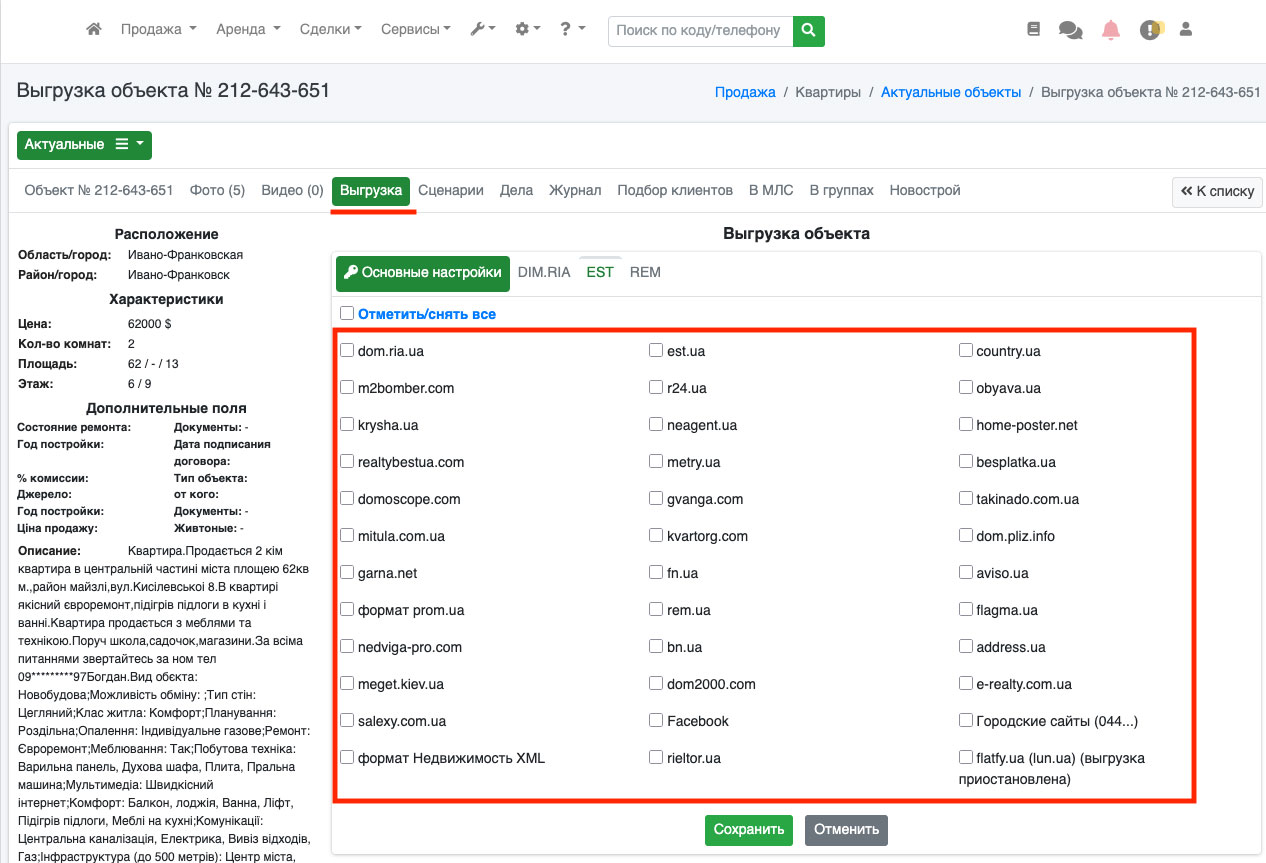The width and height of the screenshot is (1266, 863).
Task: Select the DIM.RIA settings tab
Action: tap(544, 272)
